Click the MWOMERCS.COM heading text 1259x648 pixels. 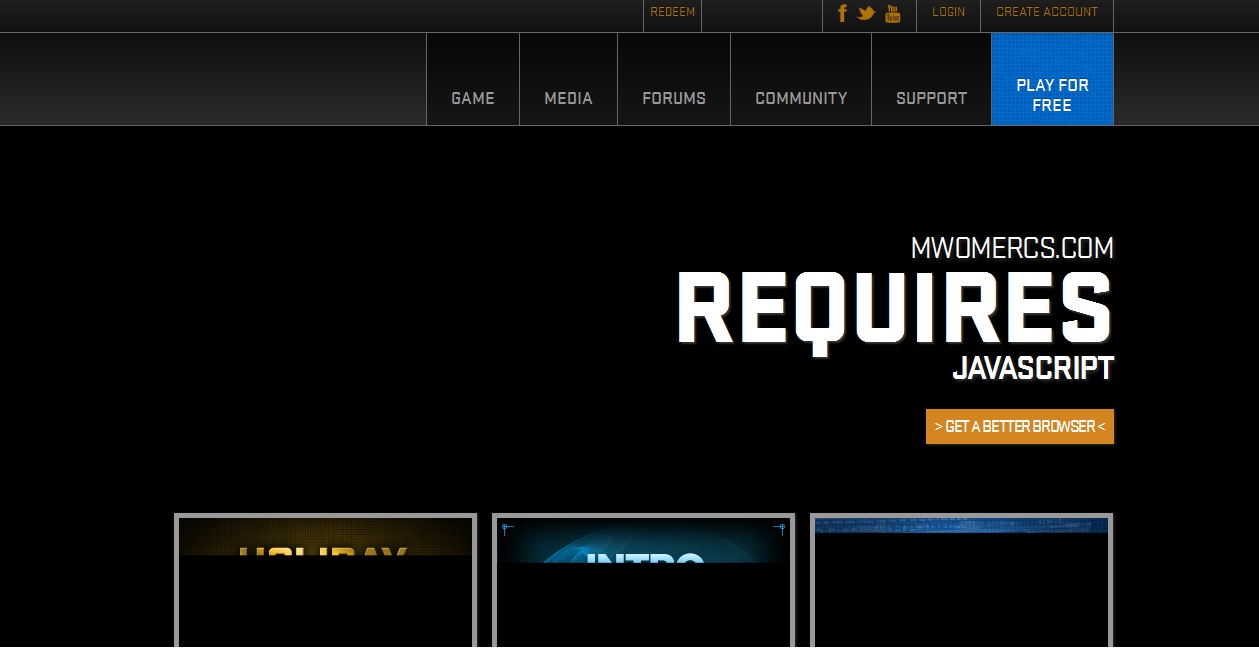click(x=1012, y=248)
